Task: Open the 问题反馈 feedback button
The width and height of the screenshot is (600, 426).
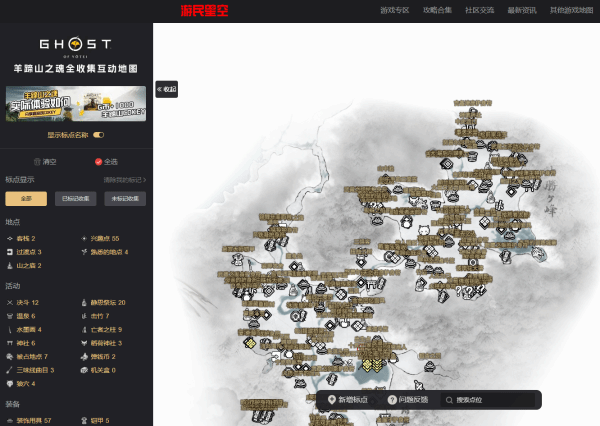Action: (407, 400)
